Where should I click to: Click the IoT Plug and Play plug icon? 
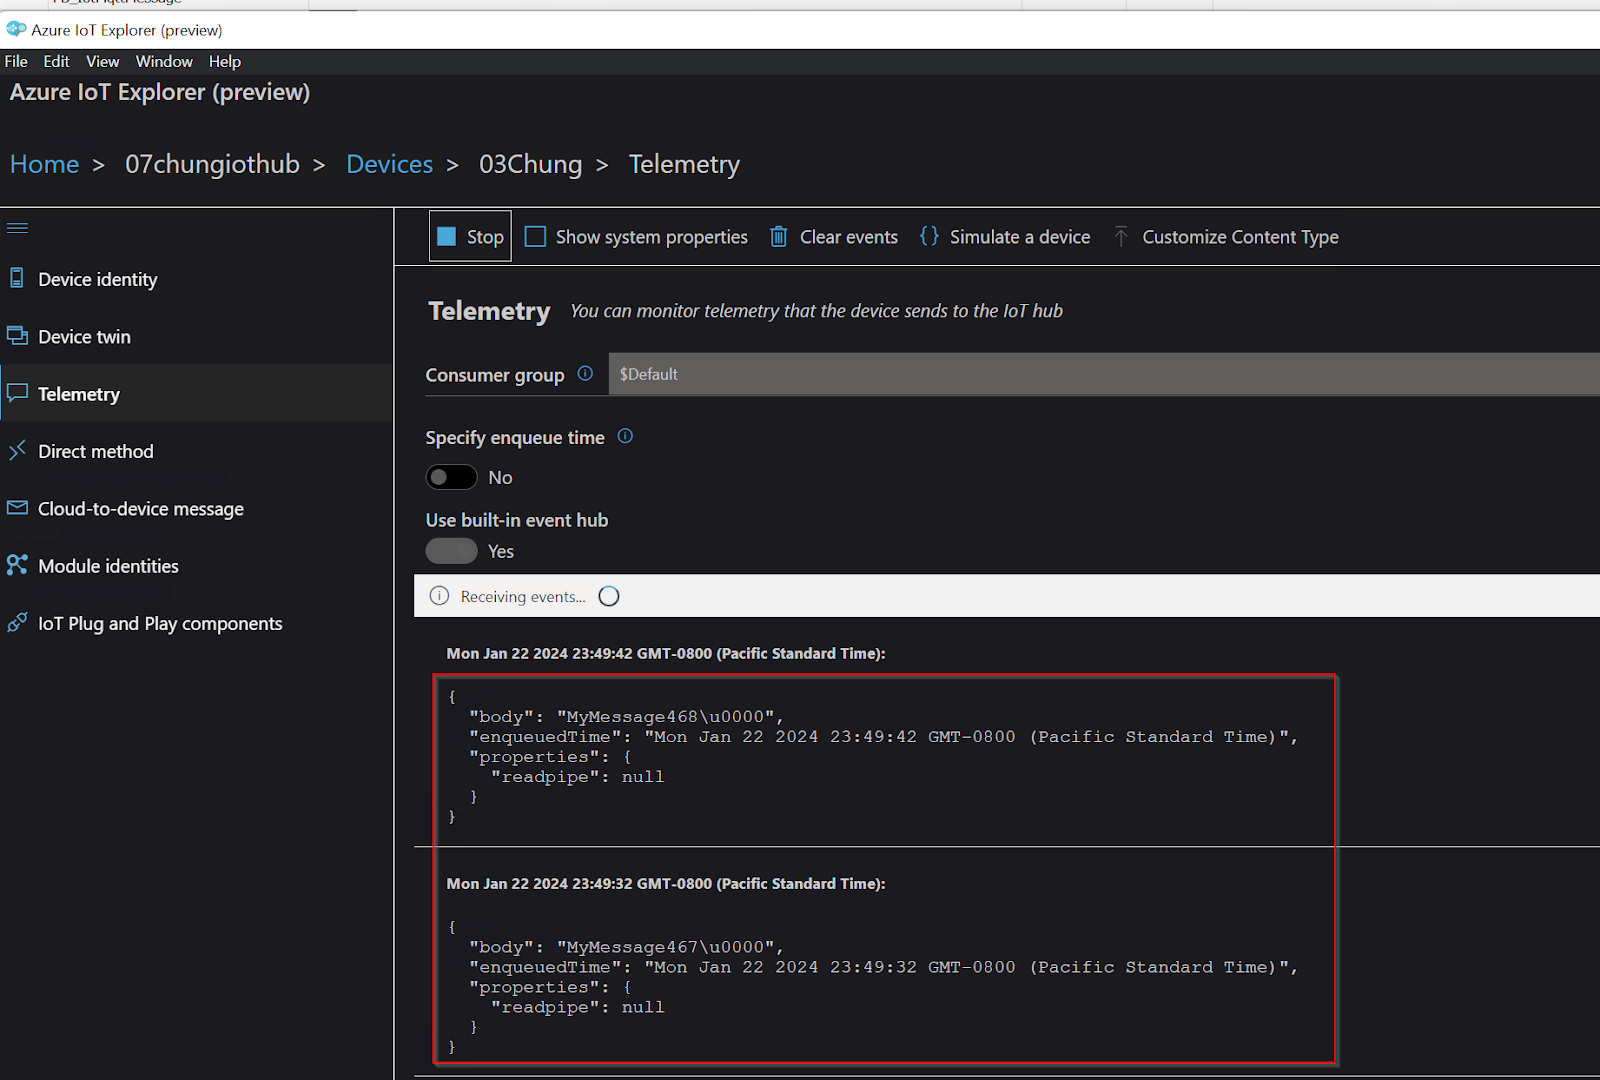coord(17,622)
